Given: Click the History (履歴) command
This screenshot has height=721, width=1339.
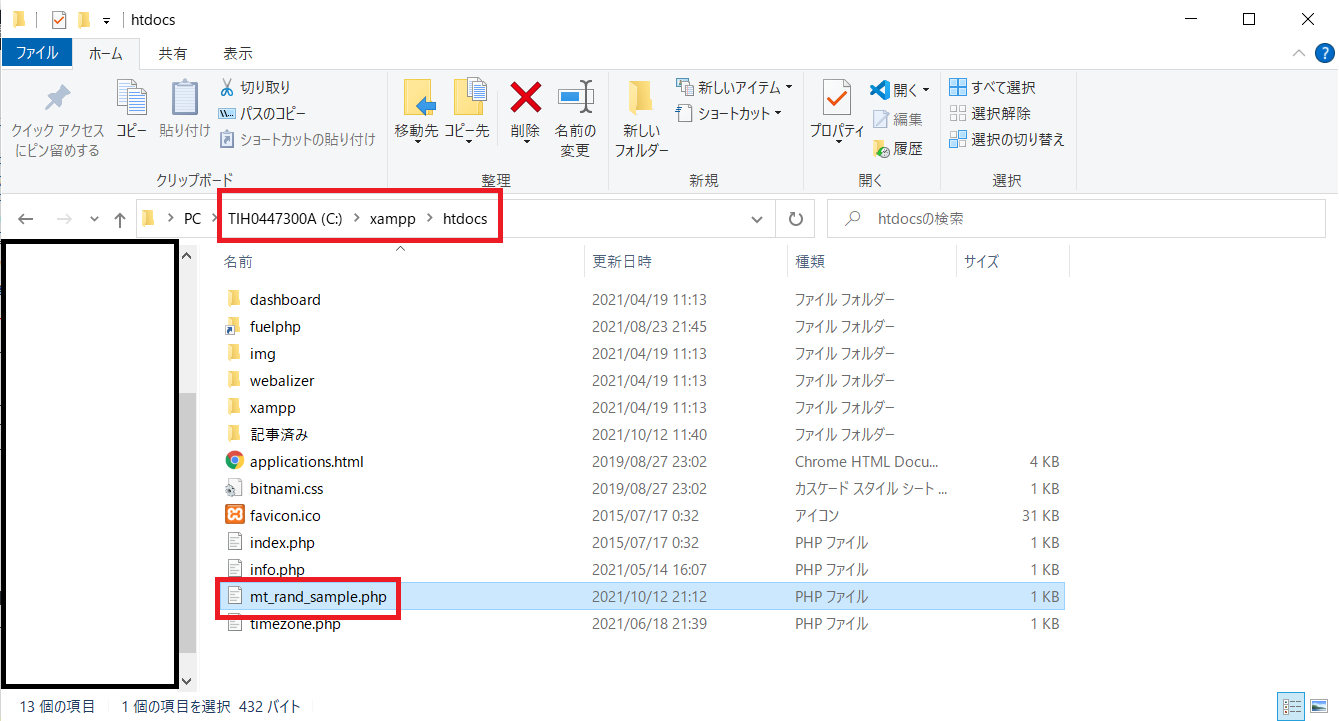Looking at the screenshot, I should [x=898, y=149].
